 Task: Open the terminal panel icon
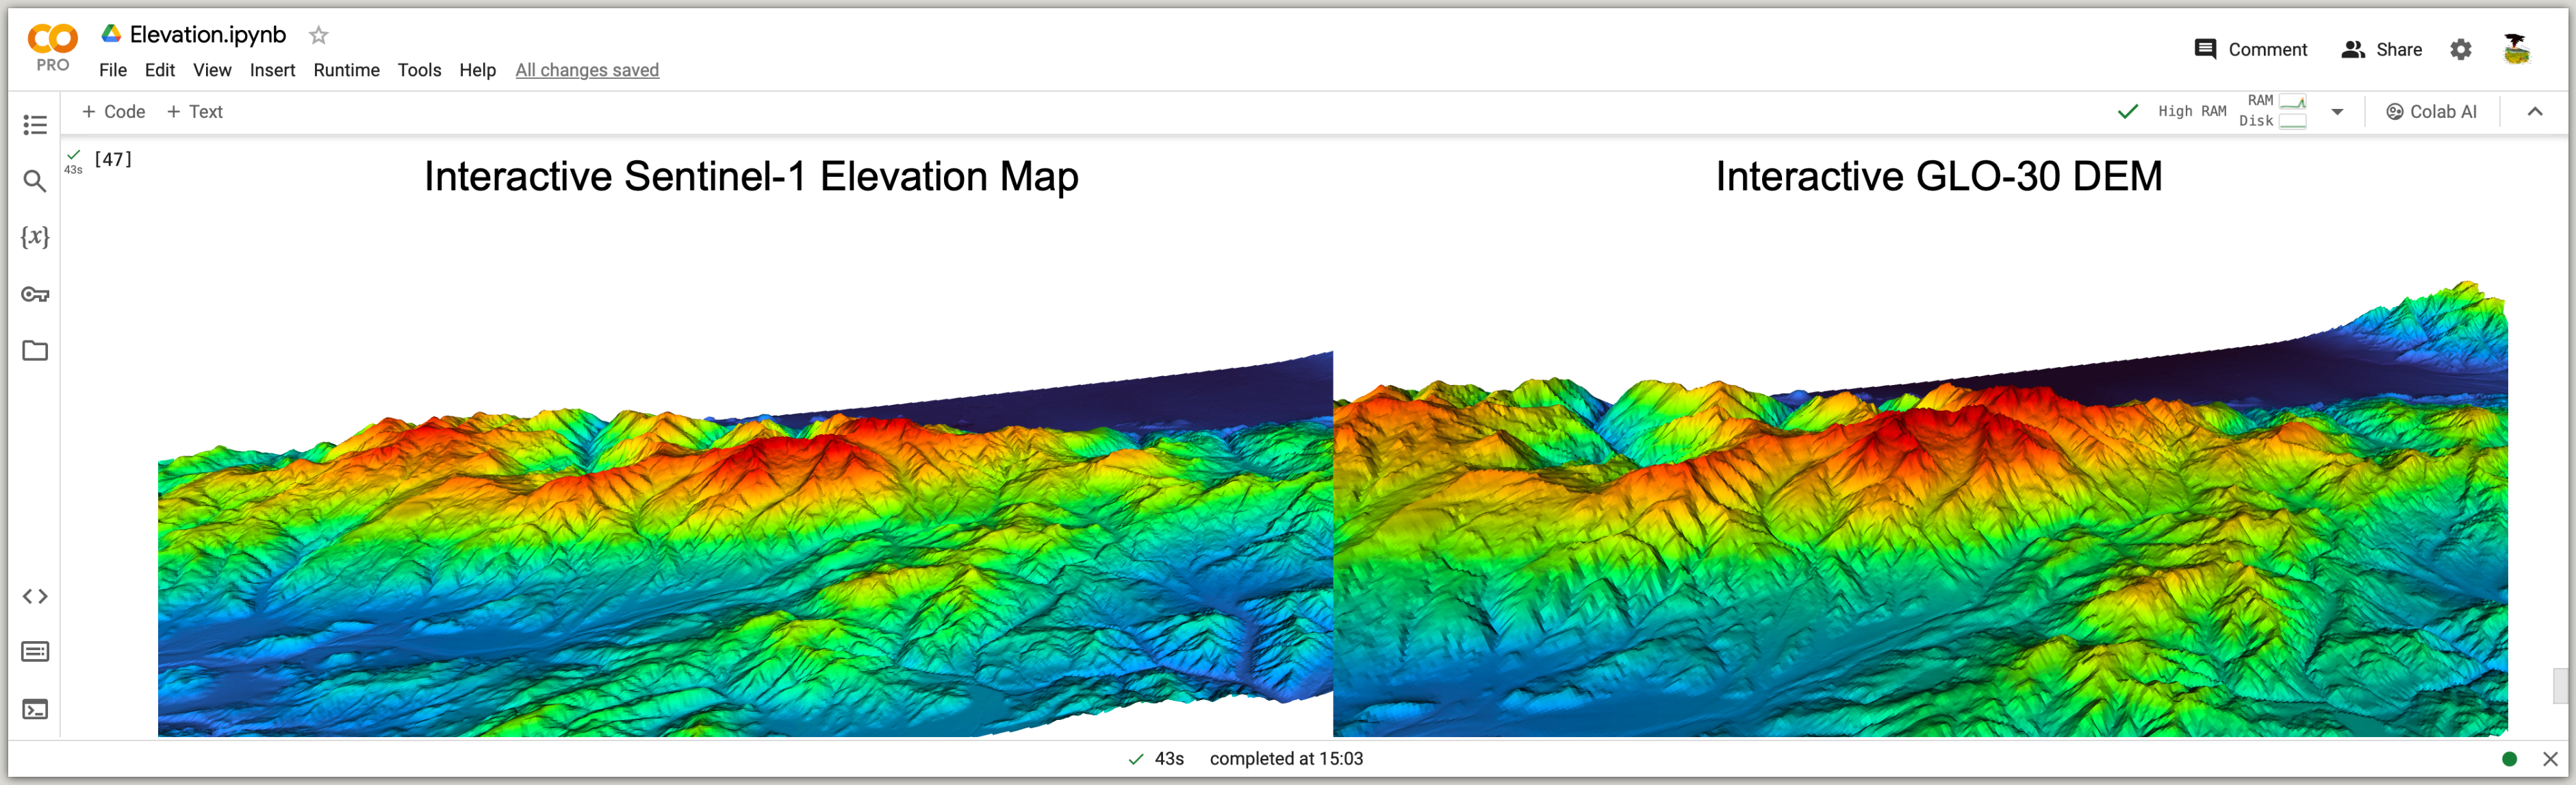point(35,710)
